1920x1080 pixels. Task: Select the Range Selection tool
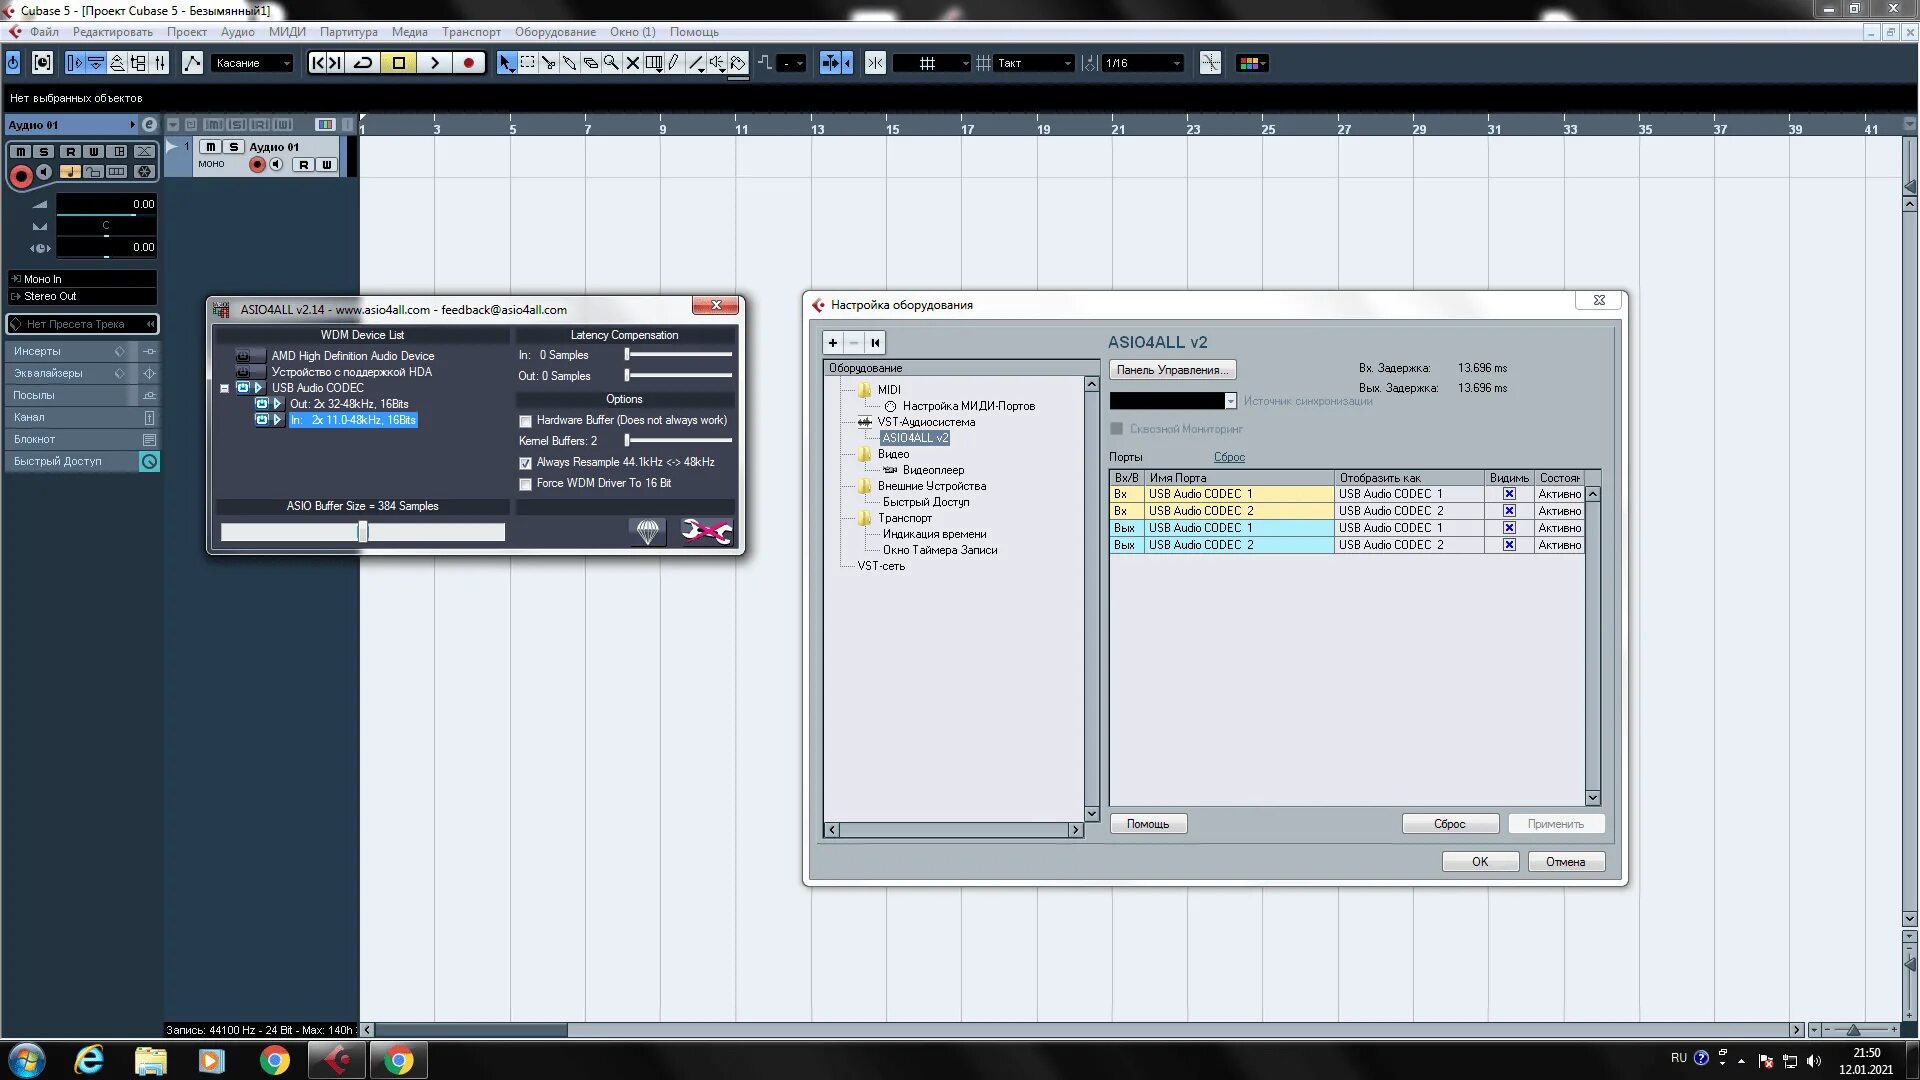coord(527,63)
